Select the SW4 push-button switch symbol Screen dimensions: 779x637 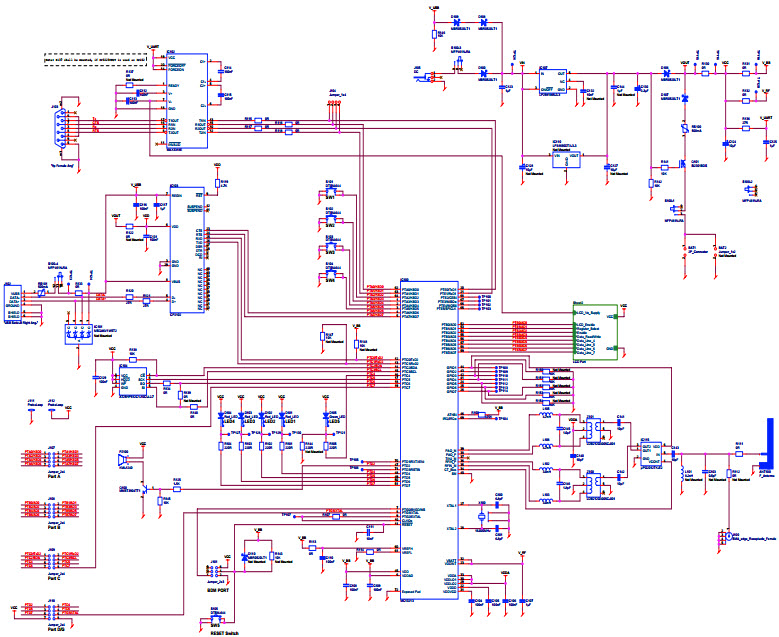coord(332,273)
